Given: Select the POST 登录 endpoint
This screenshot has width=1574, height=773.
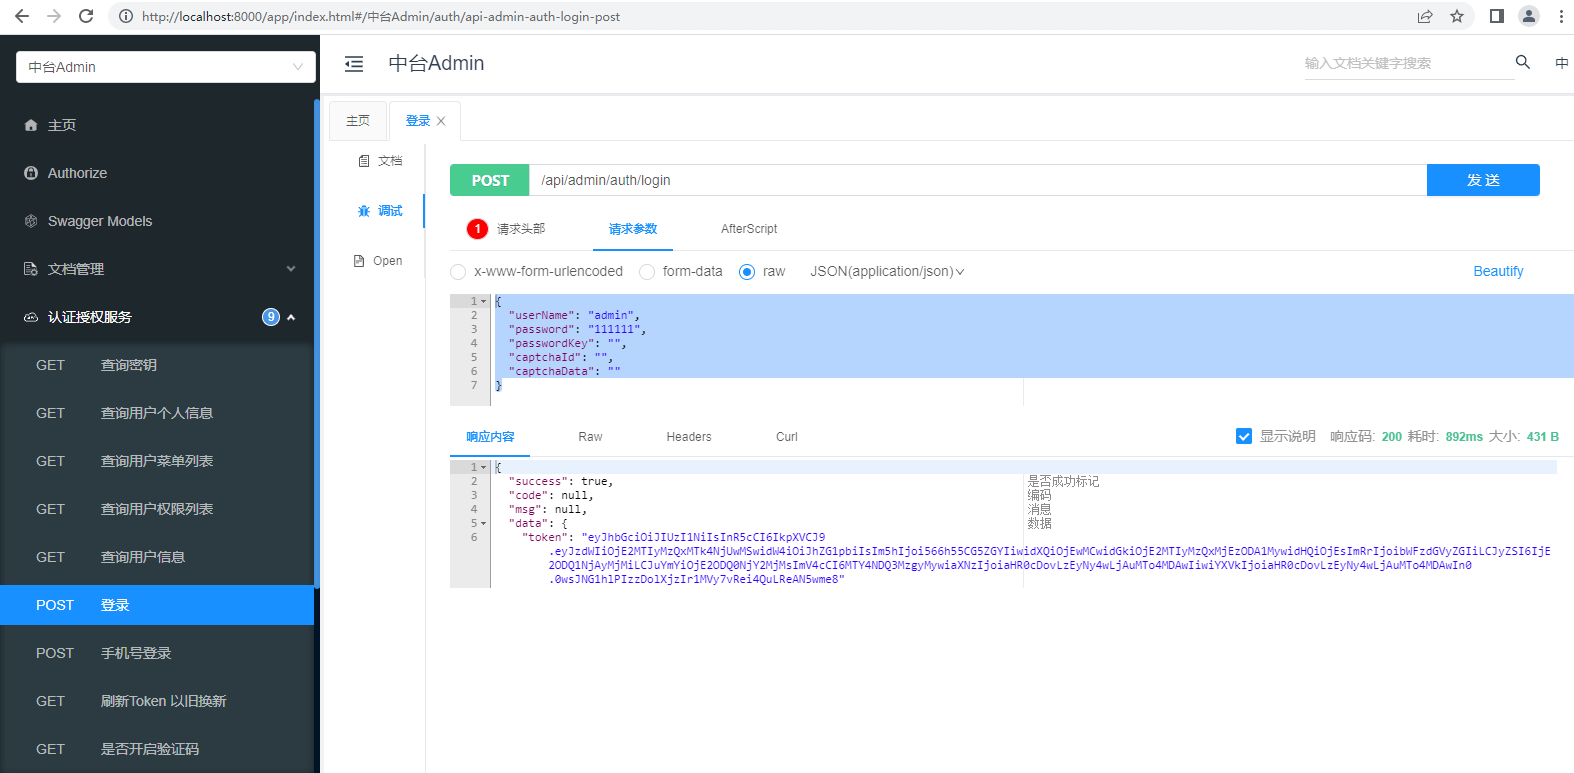Looking at the screenshot, I should 157,605.
